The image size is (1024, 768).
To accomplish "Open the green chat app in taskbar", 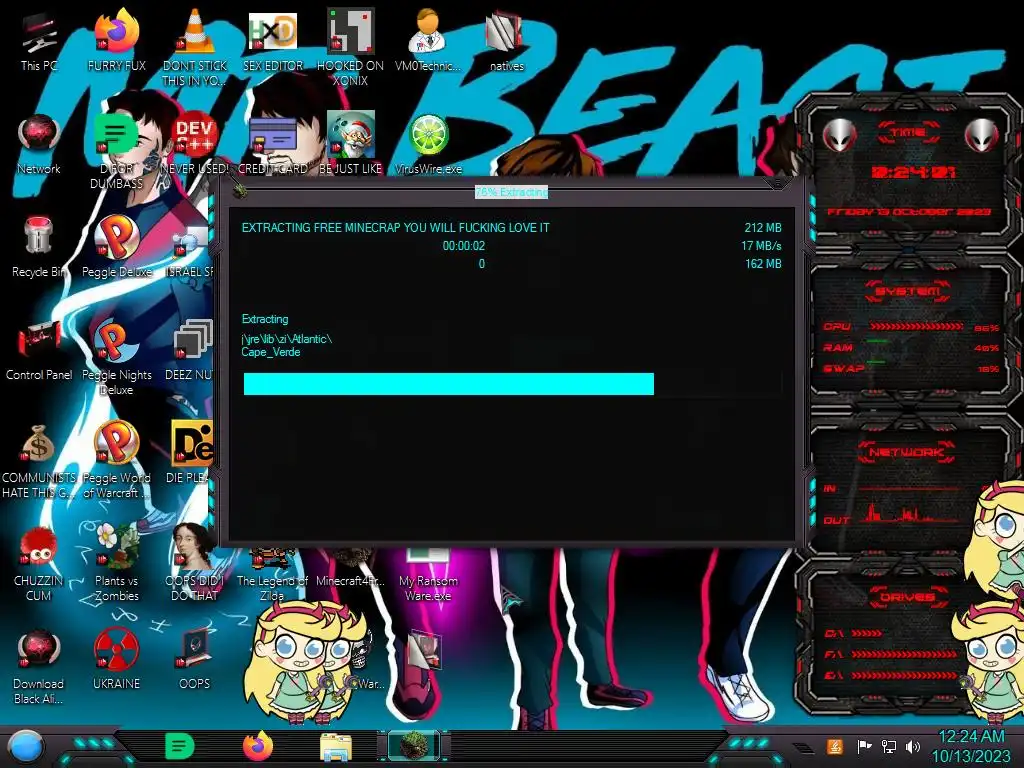I will [x=179, y=746].
